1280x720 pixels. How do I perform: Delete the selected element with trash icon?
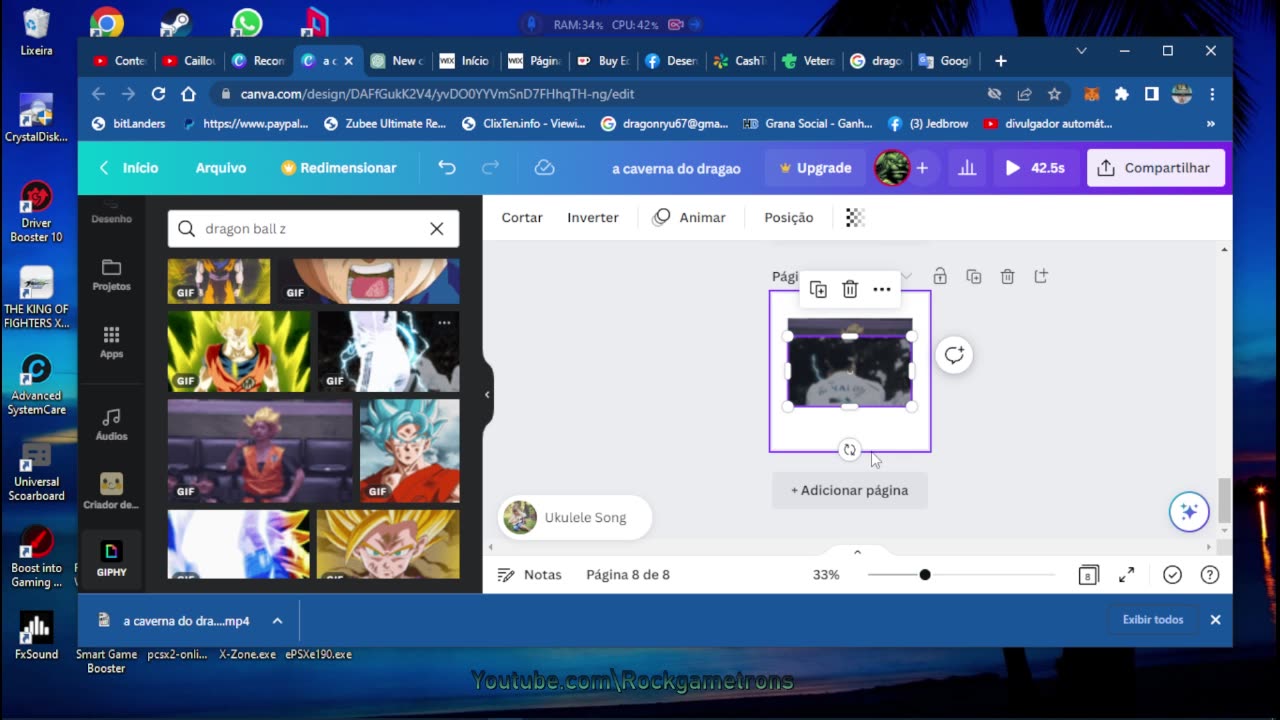point(850,289)
